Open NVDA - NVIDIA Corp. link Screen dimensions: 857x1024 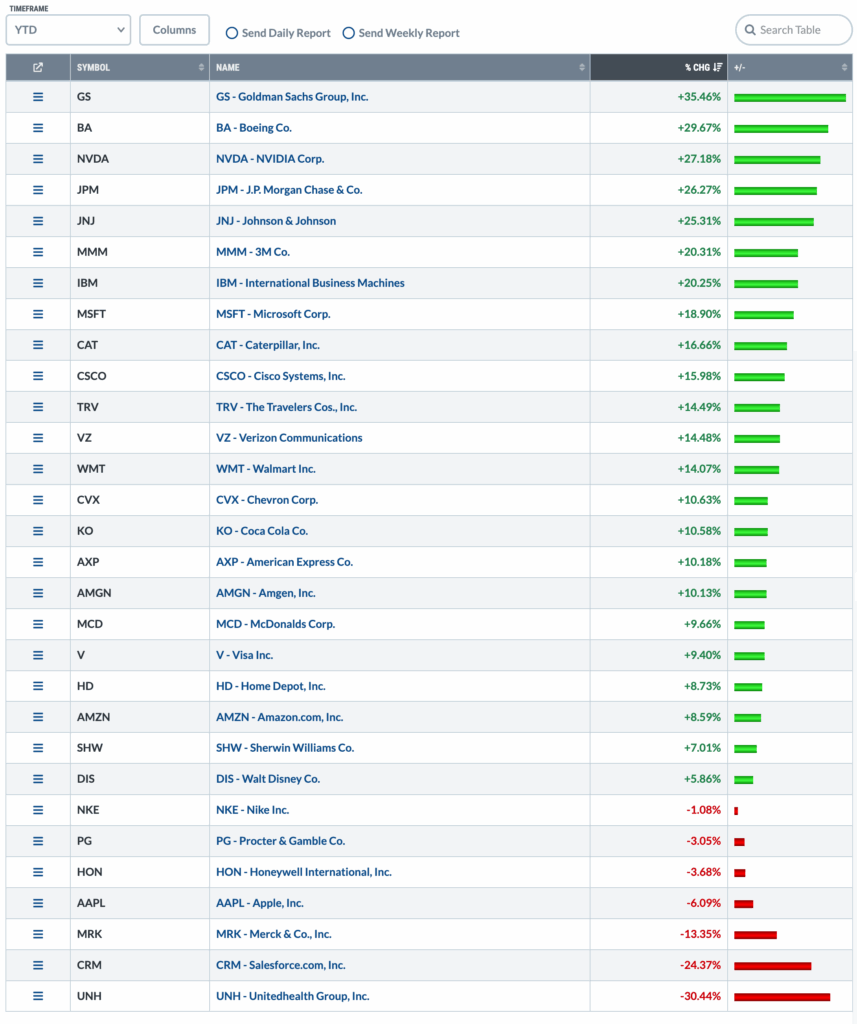[x=270, y=159]
